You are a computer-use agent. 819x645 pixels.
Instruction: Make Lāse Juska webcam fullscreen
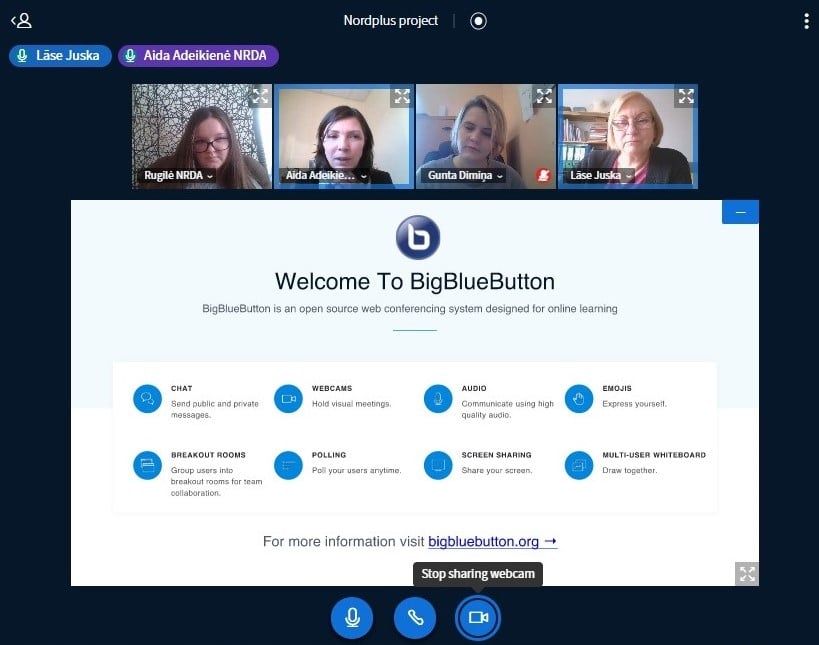pyautogui.click(x=686, y=97)
